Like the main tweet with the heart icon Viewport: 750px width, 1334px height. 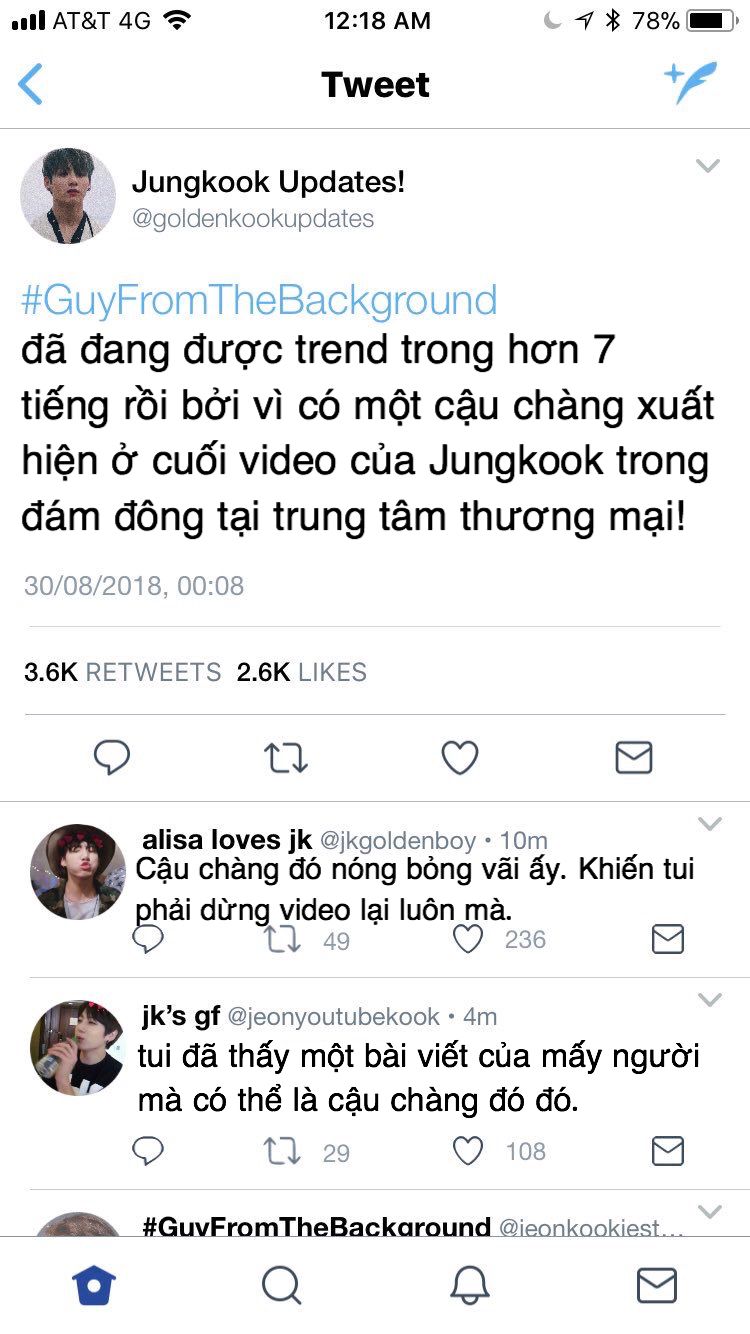point(460,758)
